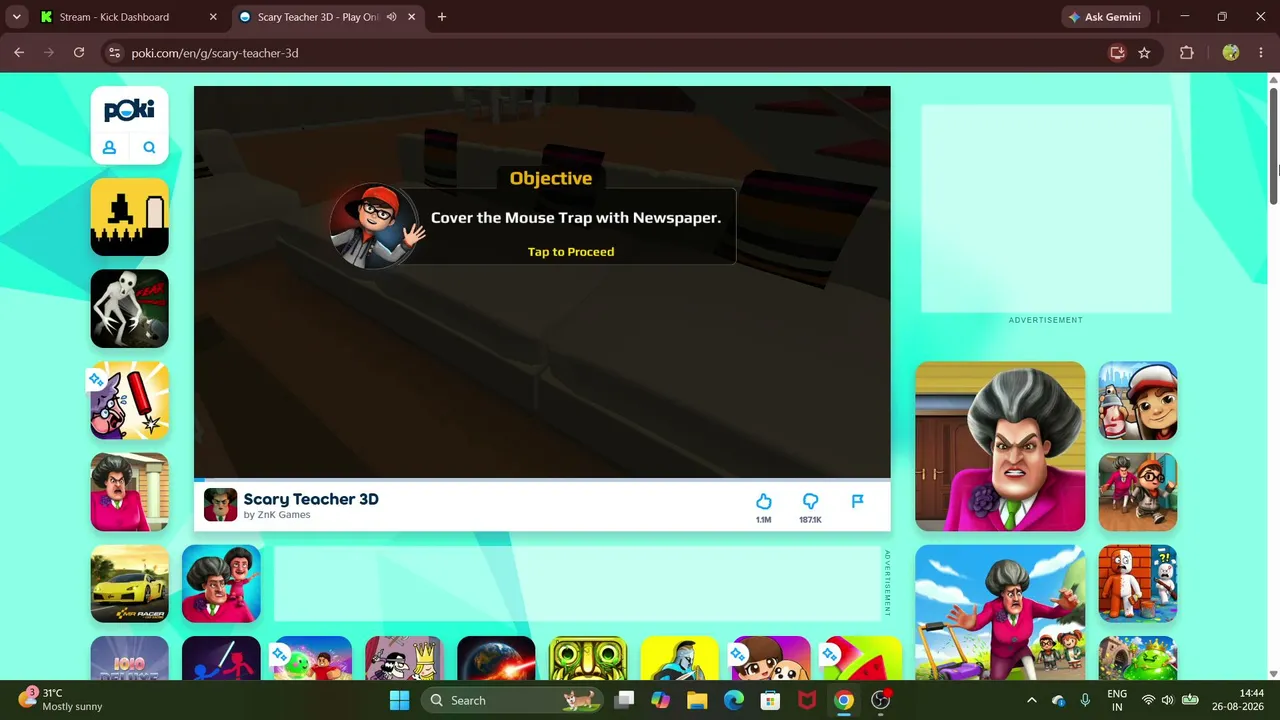Open the Poki search magnifier

[x=149, y=148]
